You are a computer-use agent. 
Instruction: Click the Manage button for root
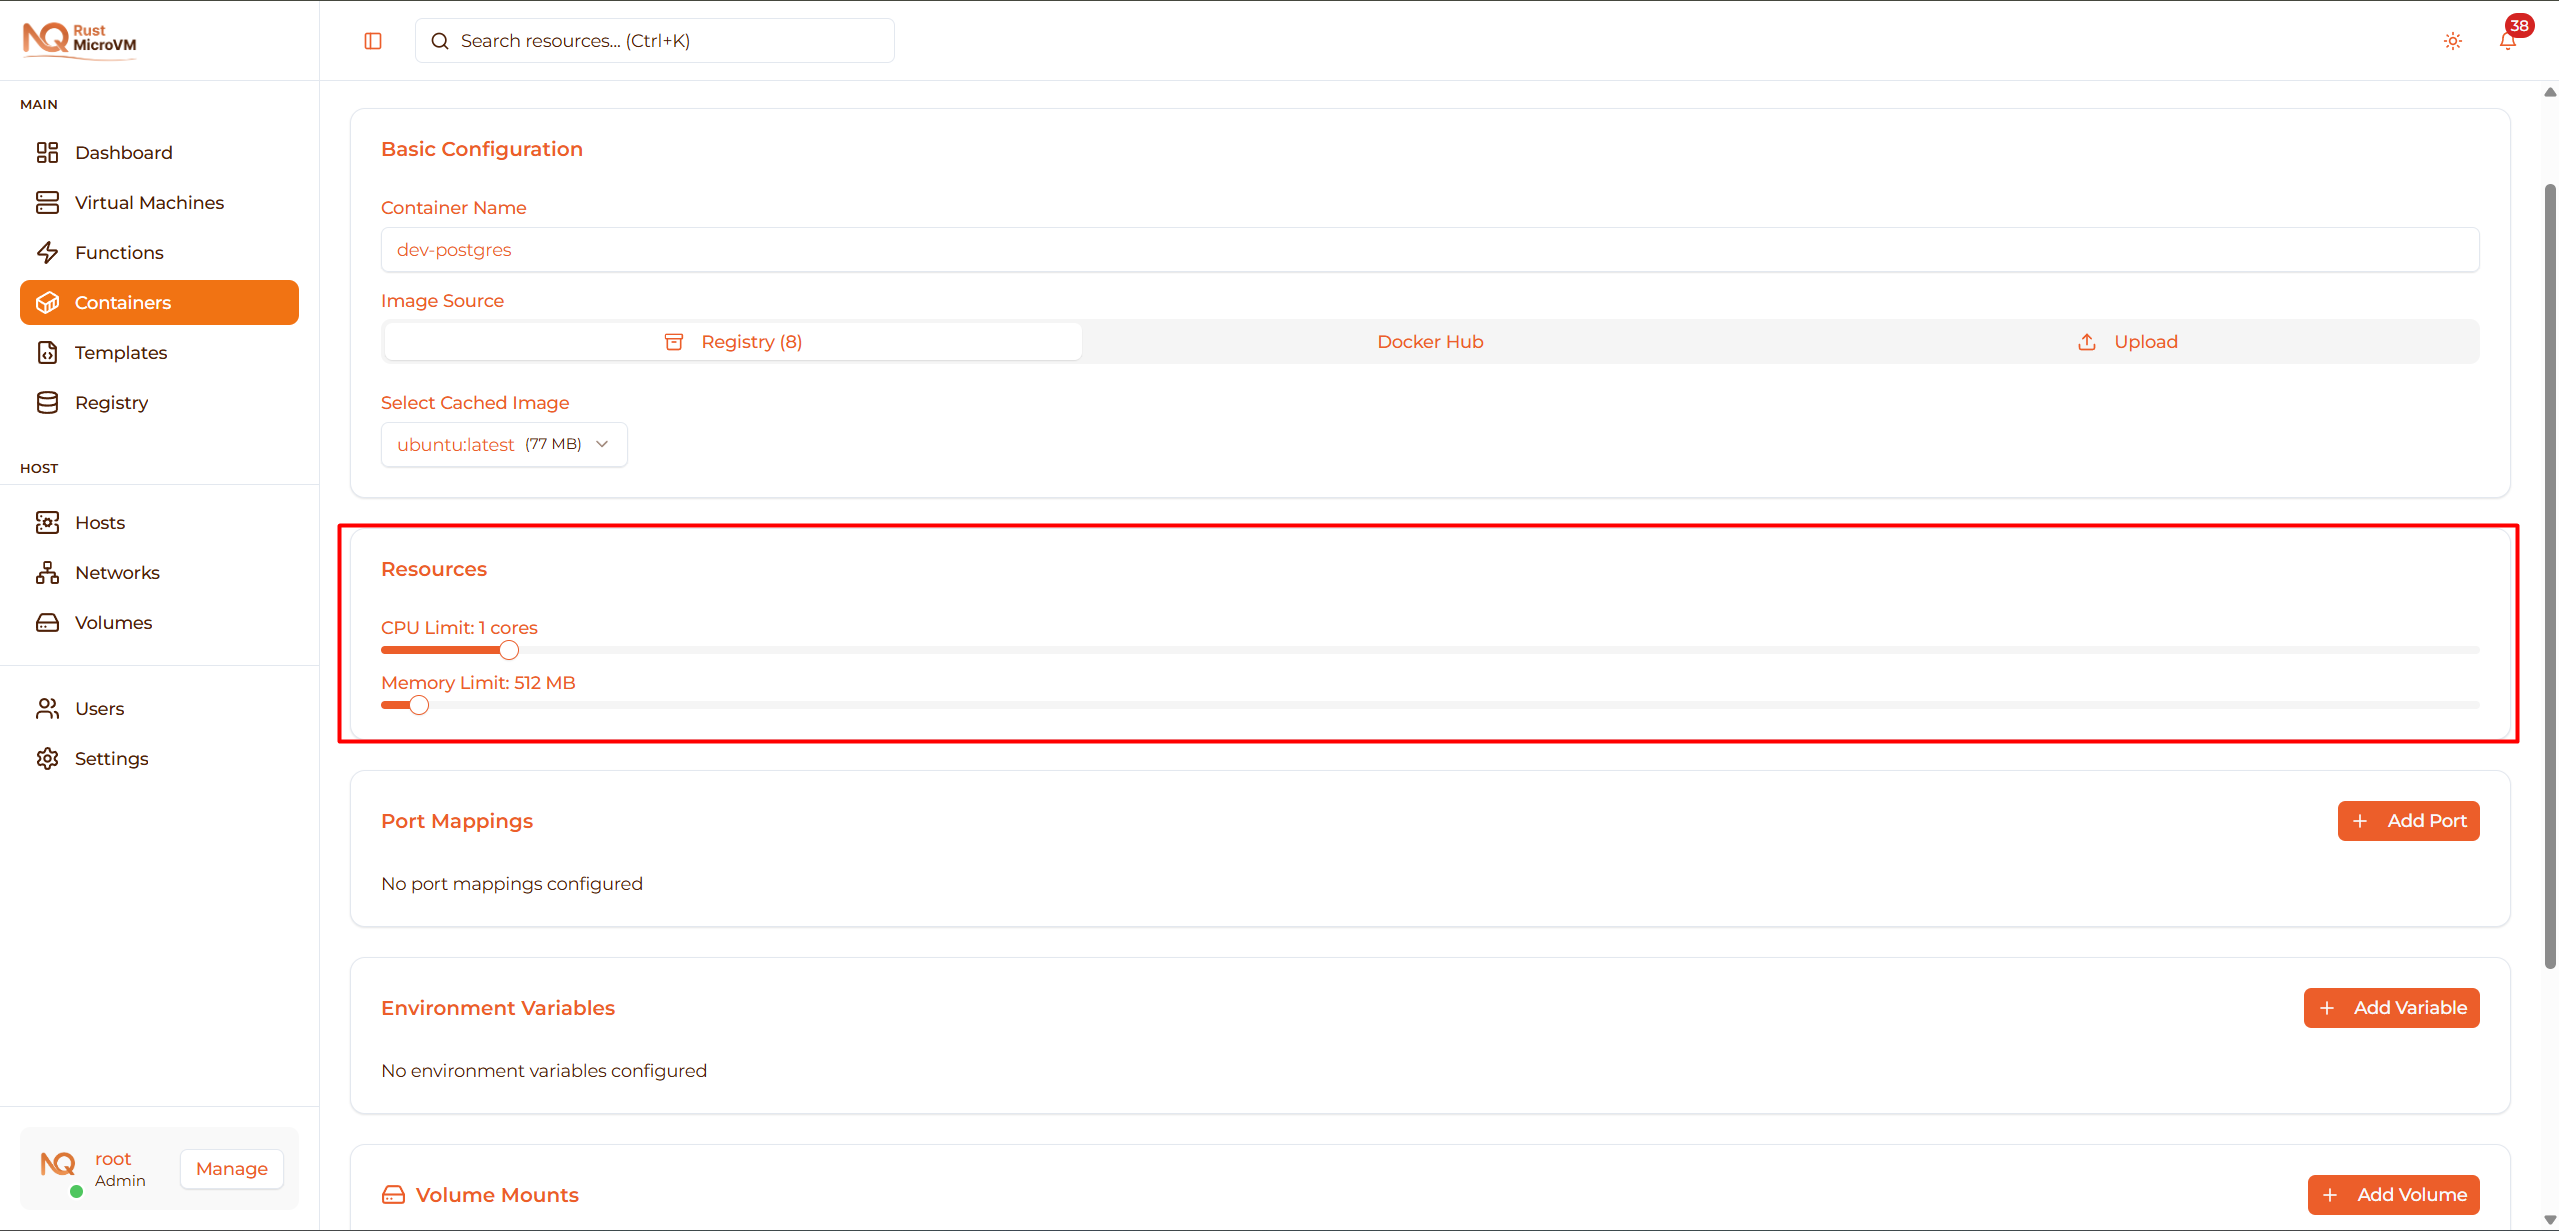point(231,1168)
